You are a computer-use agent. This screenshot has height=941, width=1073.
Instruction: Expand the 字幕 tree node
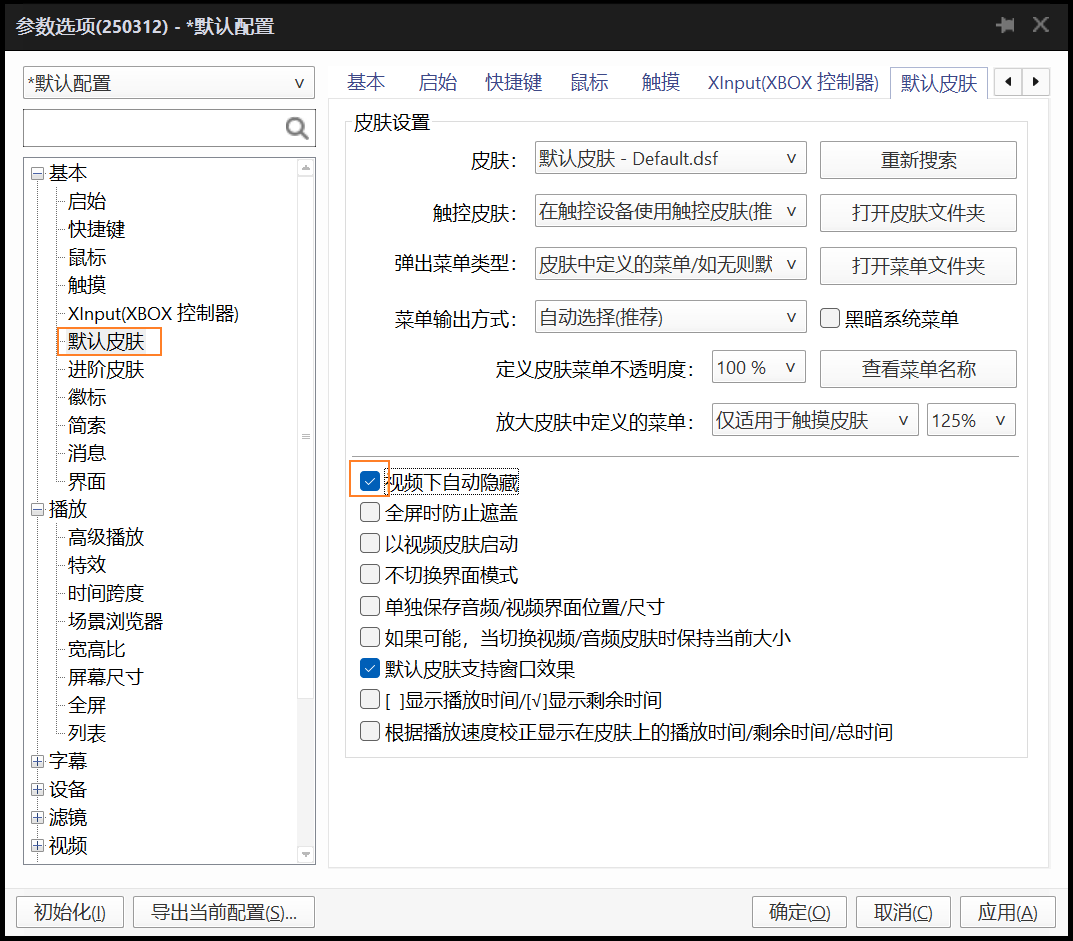(x=38, y=761)
